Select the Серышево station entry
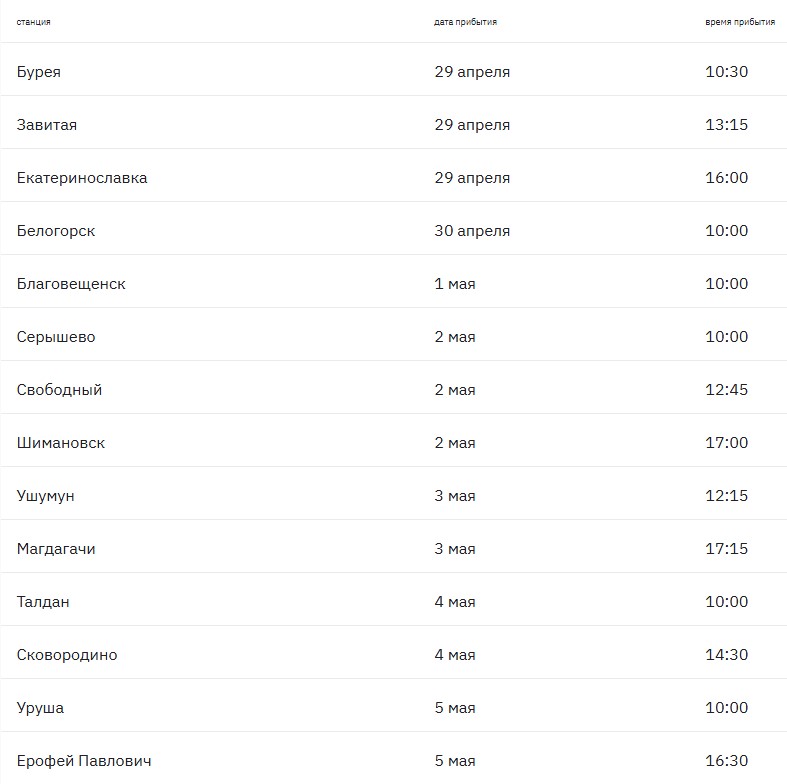This screenshot has width=787, height=784. tap(56, 337)
